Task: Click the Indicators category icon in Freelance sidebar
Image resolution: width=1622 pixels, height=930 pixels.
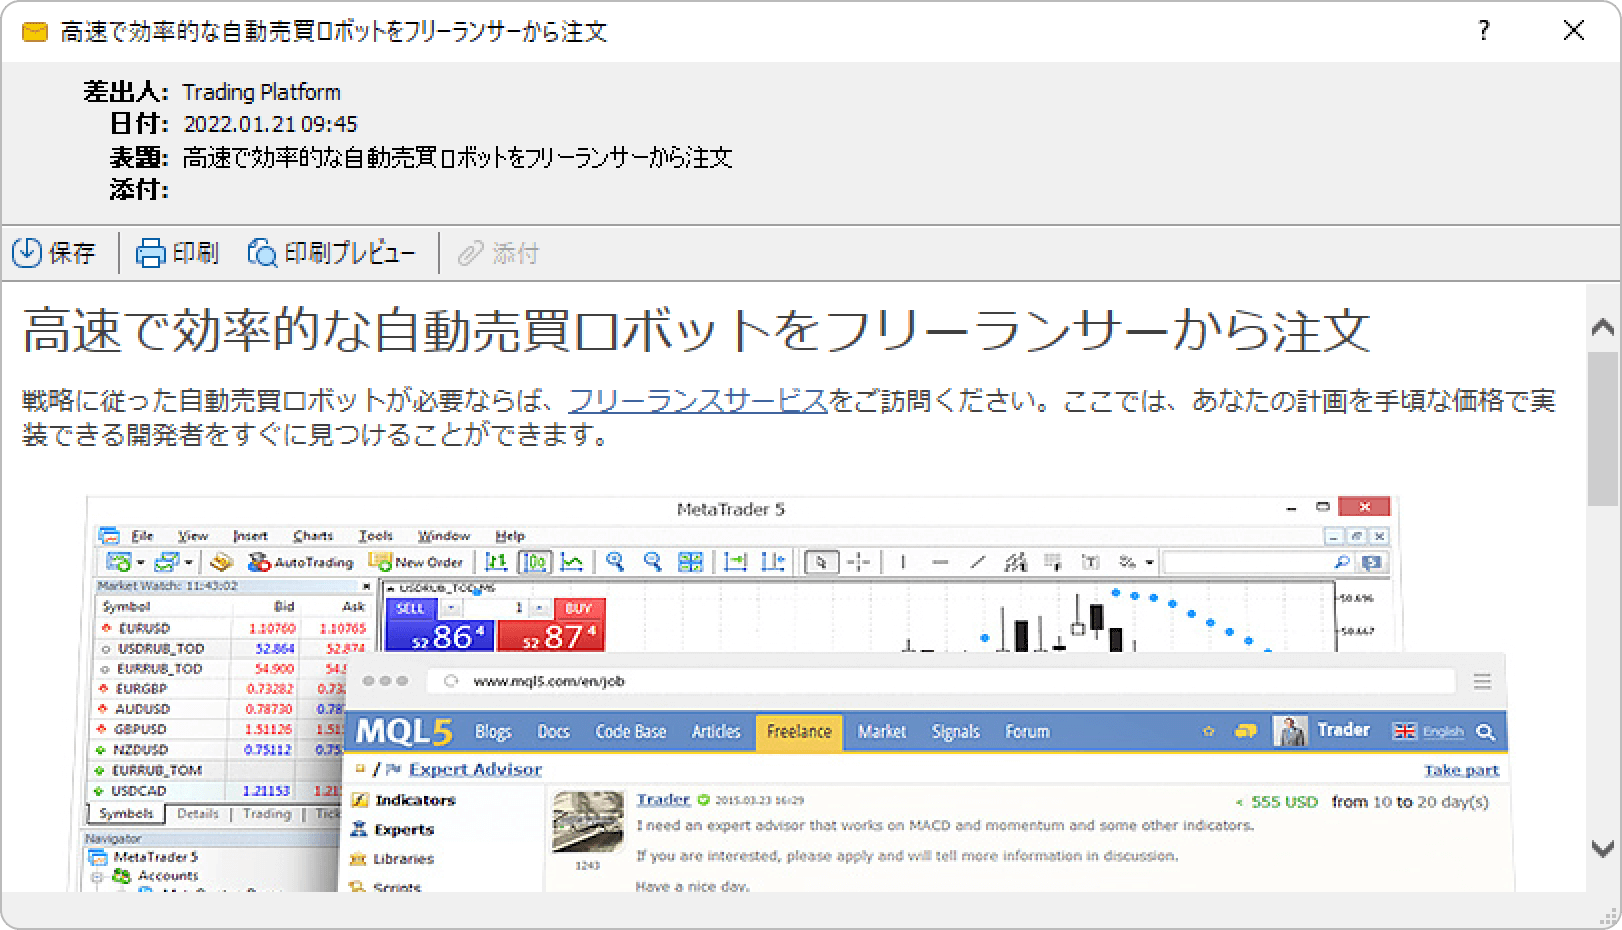Action: [x=360, y=800]
